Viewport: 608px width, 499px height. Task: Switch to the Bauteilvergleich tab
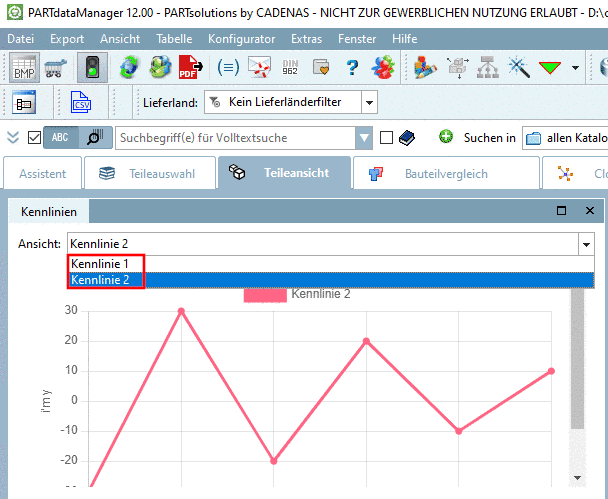[x=446, y=173]
